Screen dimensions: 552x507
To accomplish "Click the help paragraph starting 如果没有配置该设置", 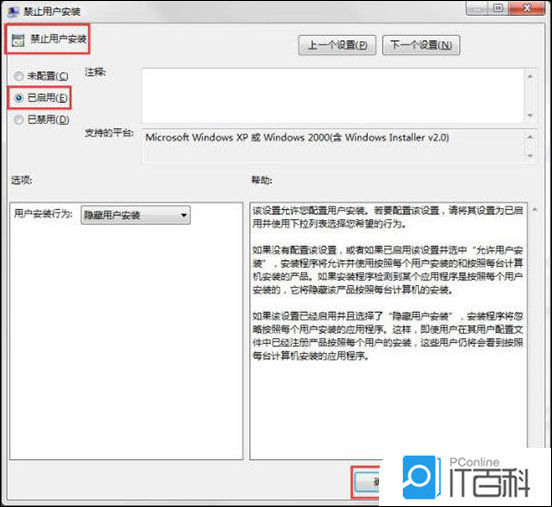I will pyautogui.click(x=388, y=270).
